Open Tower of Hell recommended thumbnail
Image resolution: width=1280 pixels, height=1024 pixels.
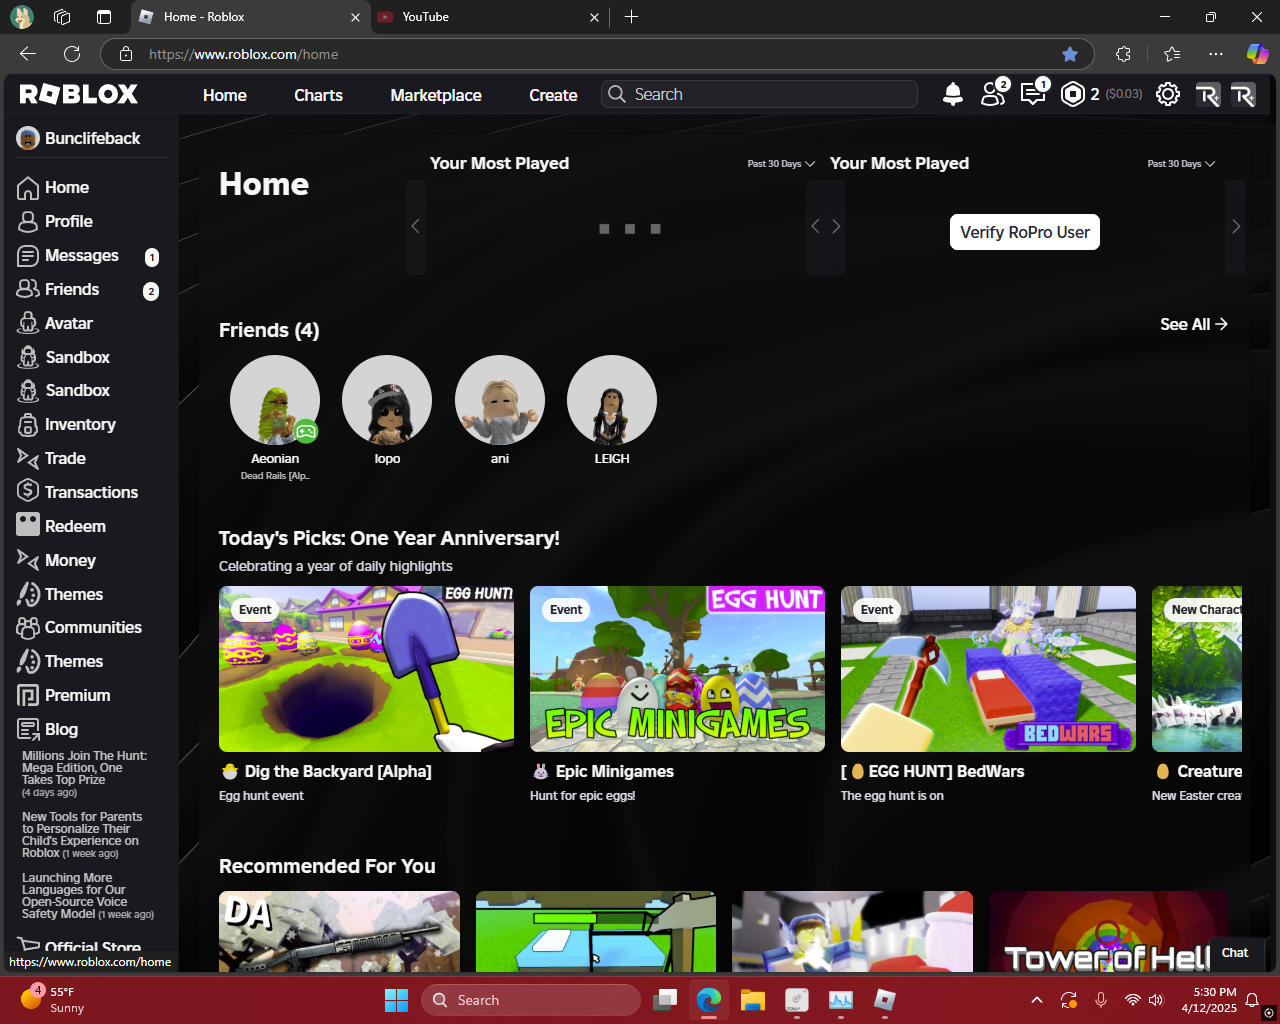(x=1108, y=931)
